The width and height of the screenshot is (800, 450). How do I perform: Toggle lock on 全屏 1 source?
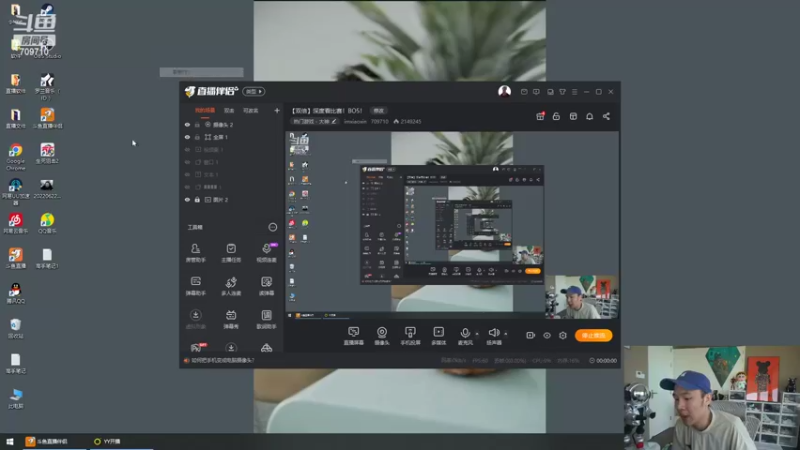[x=197, y=137]
